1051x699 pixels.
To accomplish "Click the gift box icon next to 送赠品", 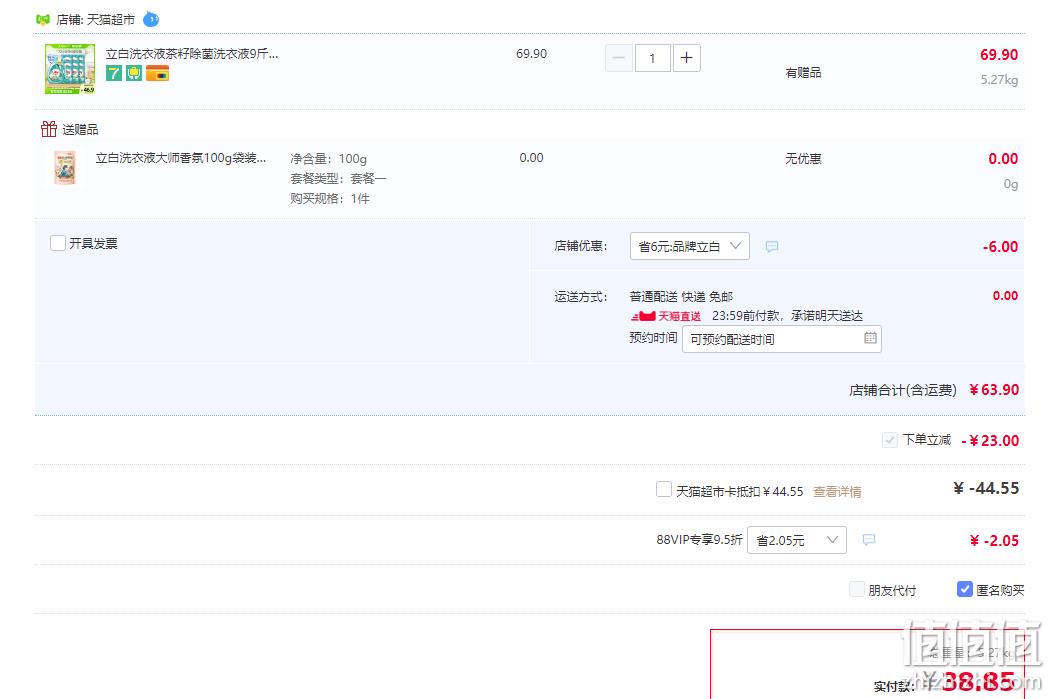I will coord(49,129).
